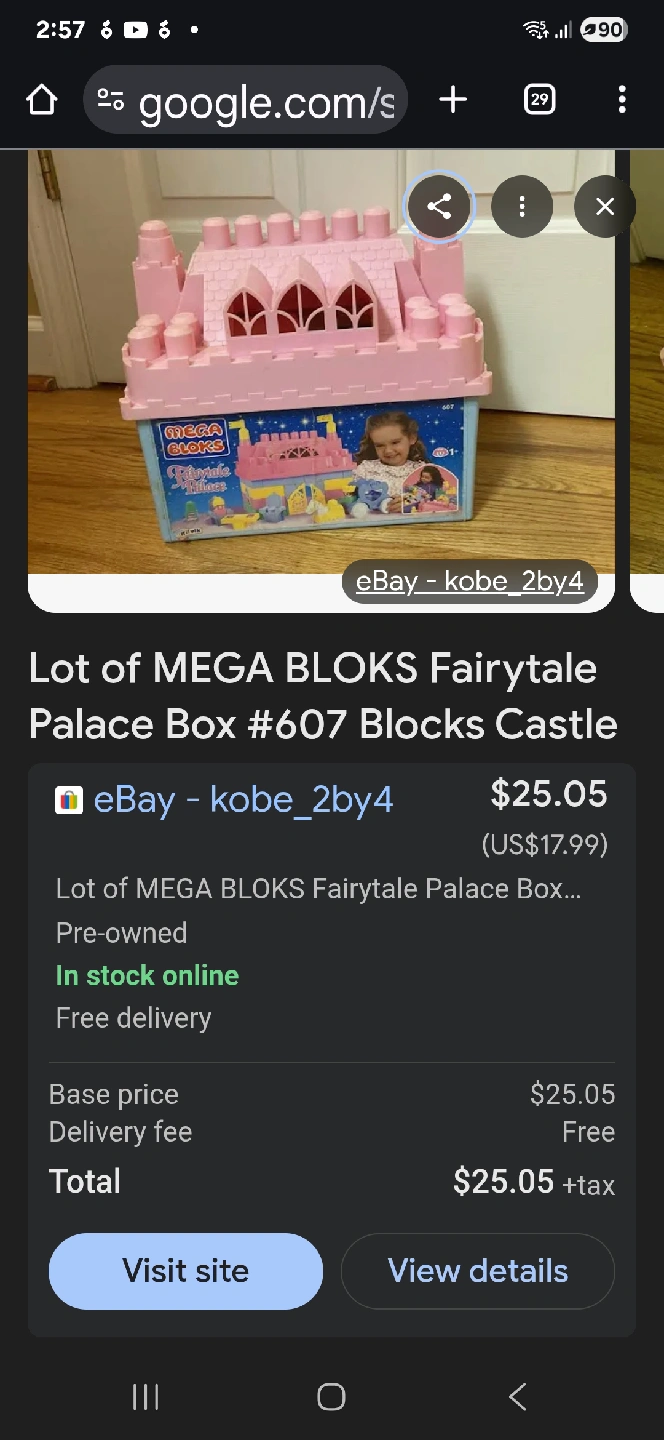
Task: Tap the google.com address bar
Action: click(x=265, y=100)
